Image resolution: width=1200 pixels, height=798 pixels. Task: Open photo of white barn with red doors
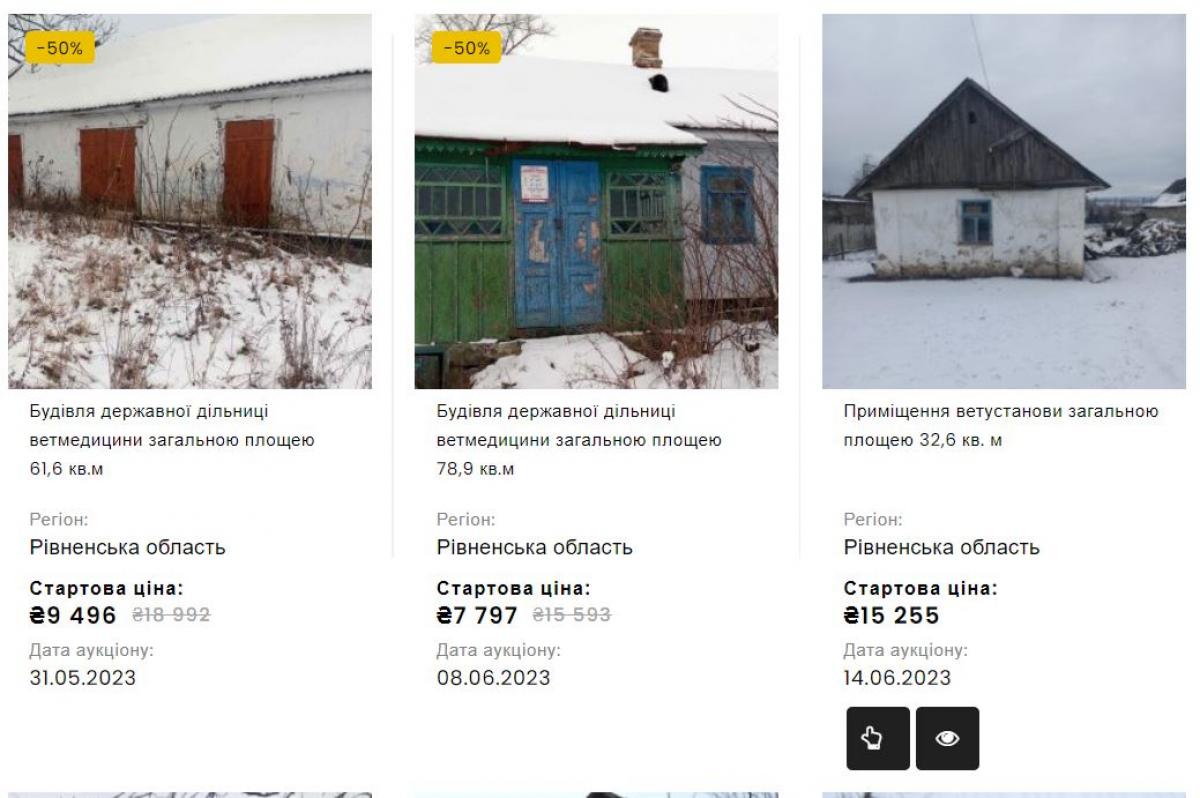[x=190, y=201]
